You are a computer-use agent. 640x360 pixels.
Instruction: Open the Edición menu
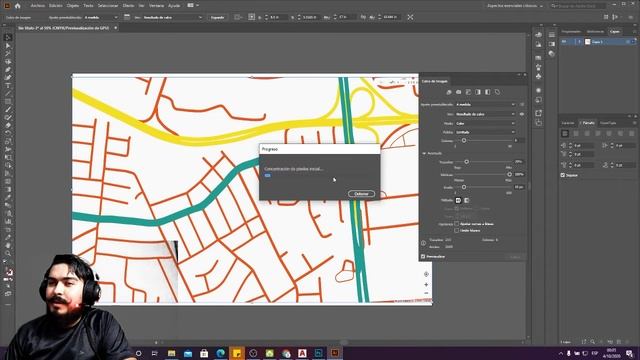pyautogui.click(x=56, y=6)
